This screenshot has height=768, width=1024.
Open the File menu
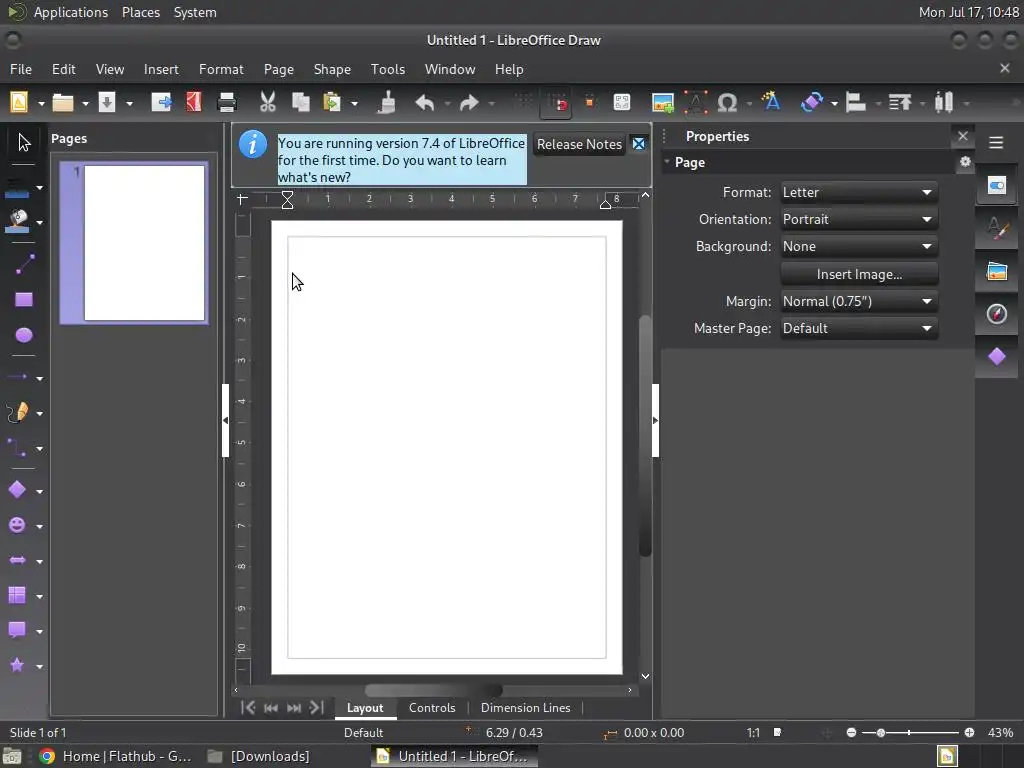20,69
